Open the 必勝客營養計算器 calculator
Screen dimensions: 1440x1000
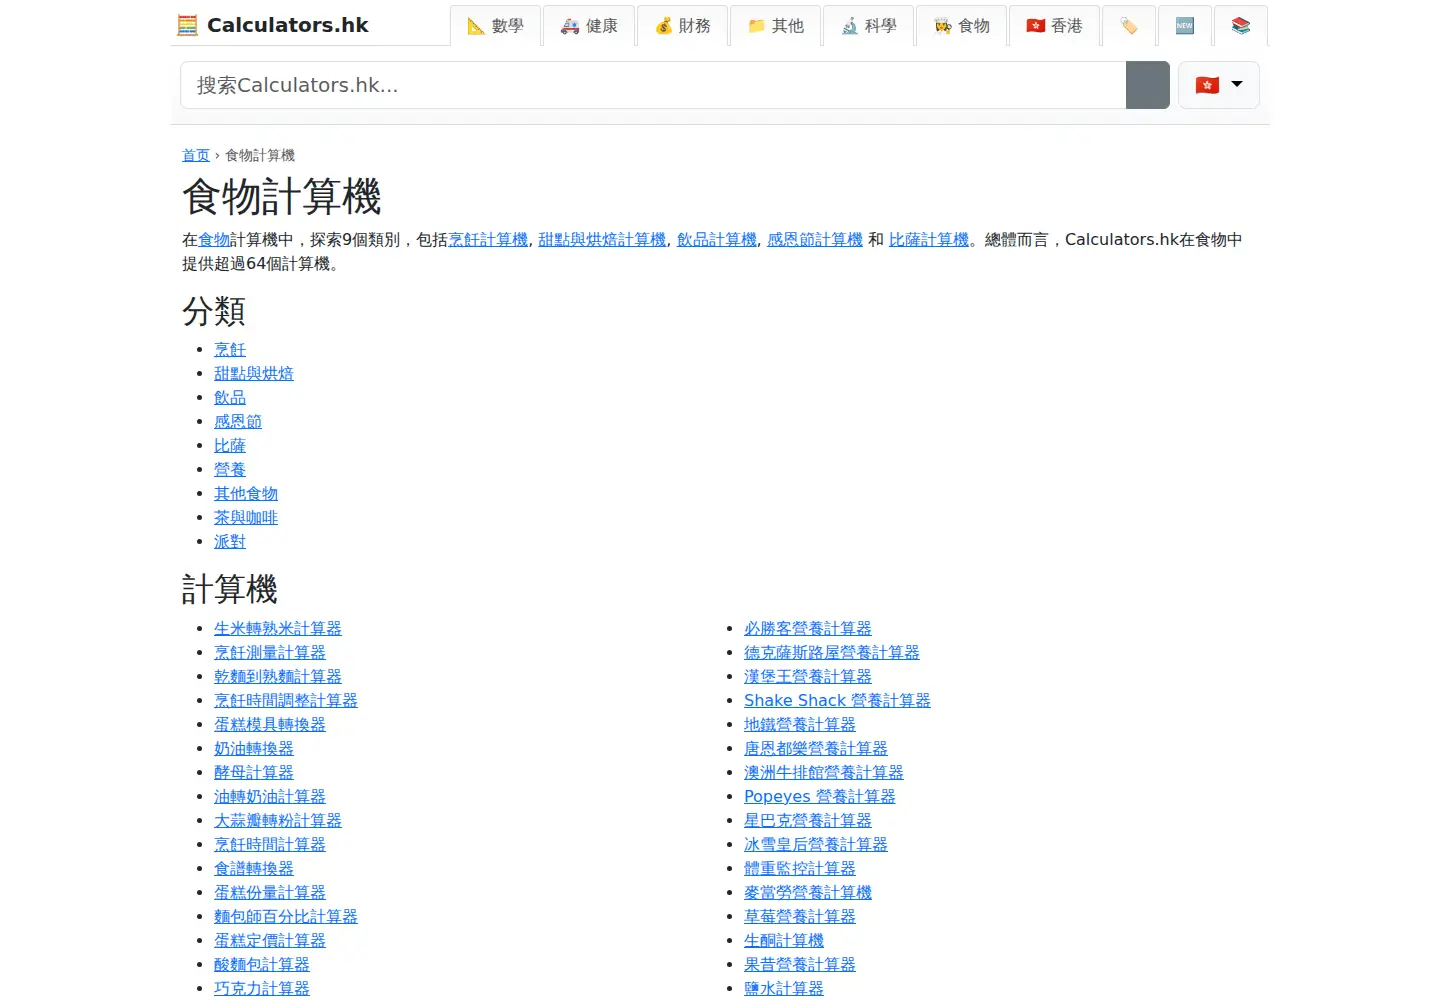(x=808, y=629)
